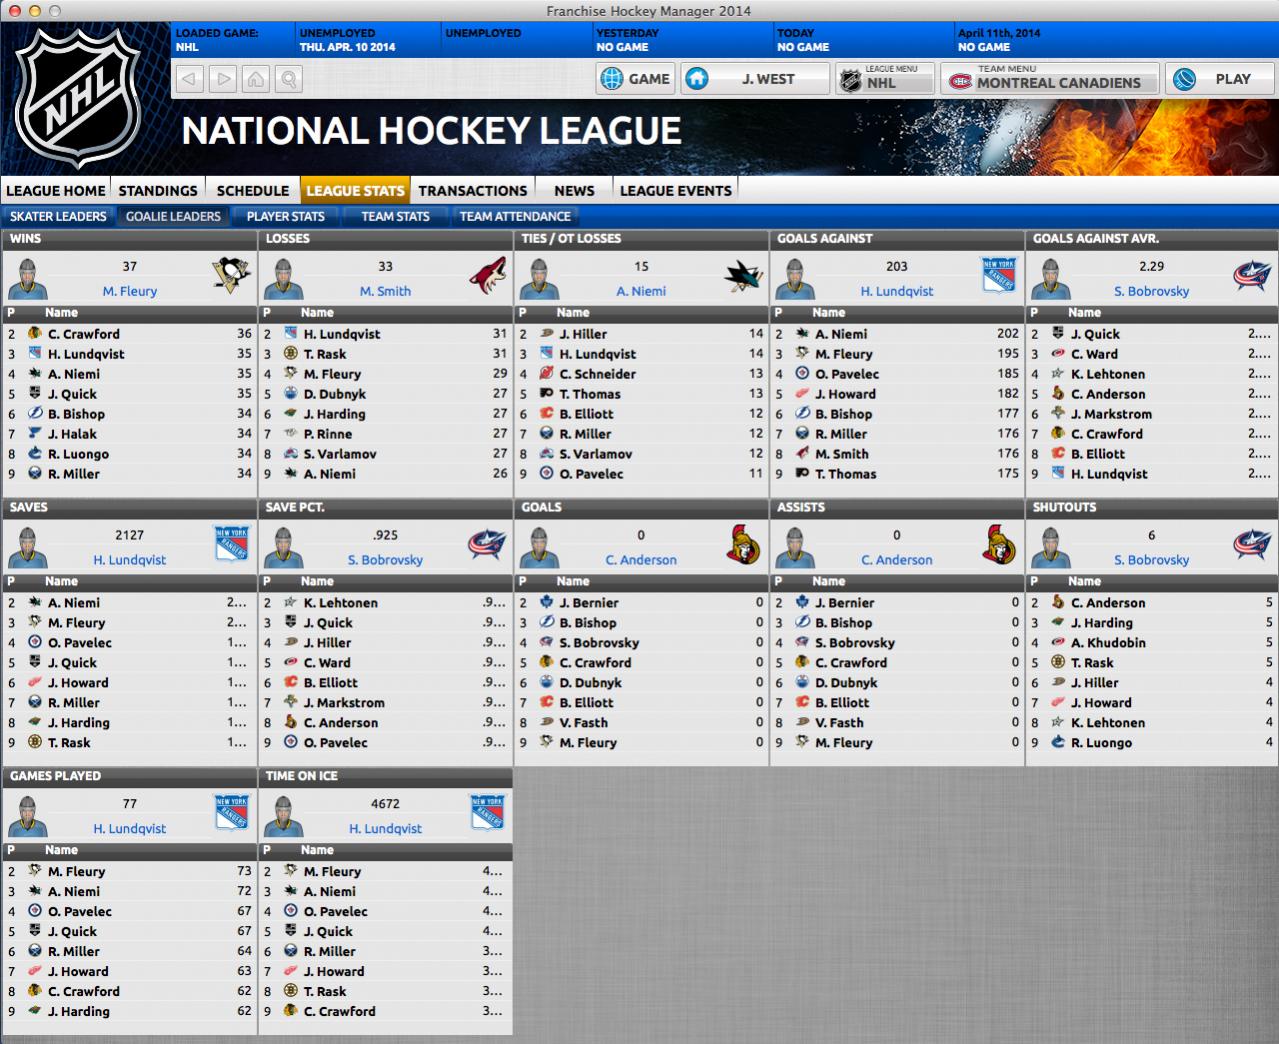Click the Senators logo in the Goals panel
Viewport: 1279px width, 1044px height.
[743, 544]
